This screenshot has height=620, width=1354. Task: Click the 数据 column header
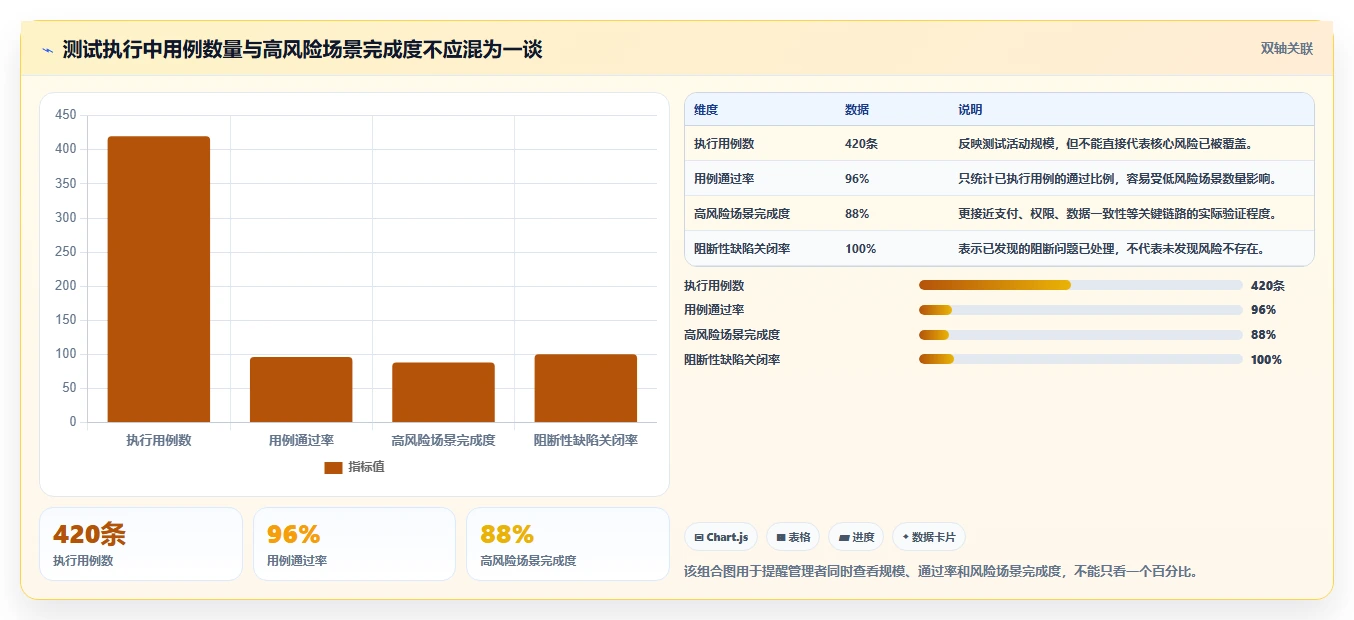point(857,110)
